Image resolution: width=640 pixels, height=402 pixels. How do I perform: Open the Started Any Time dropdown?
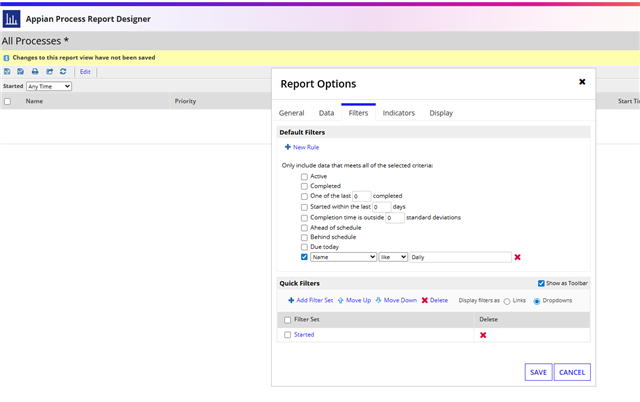pos(49,86)
